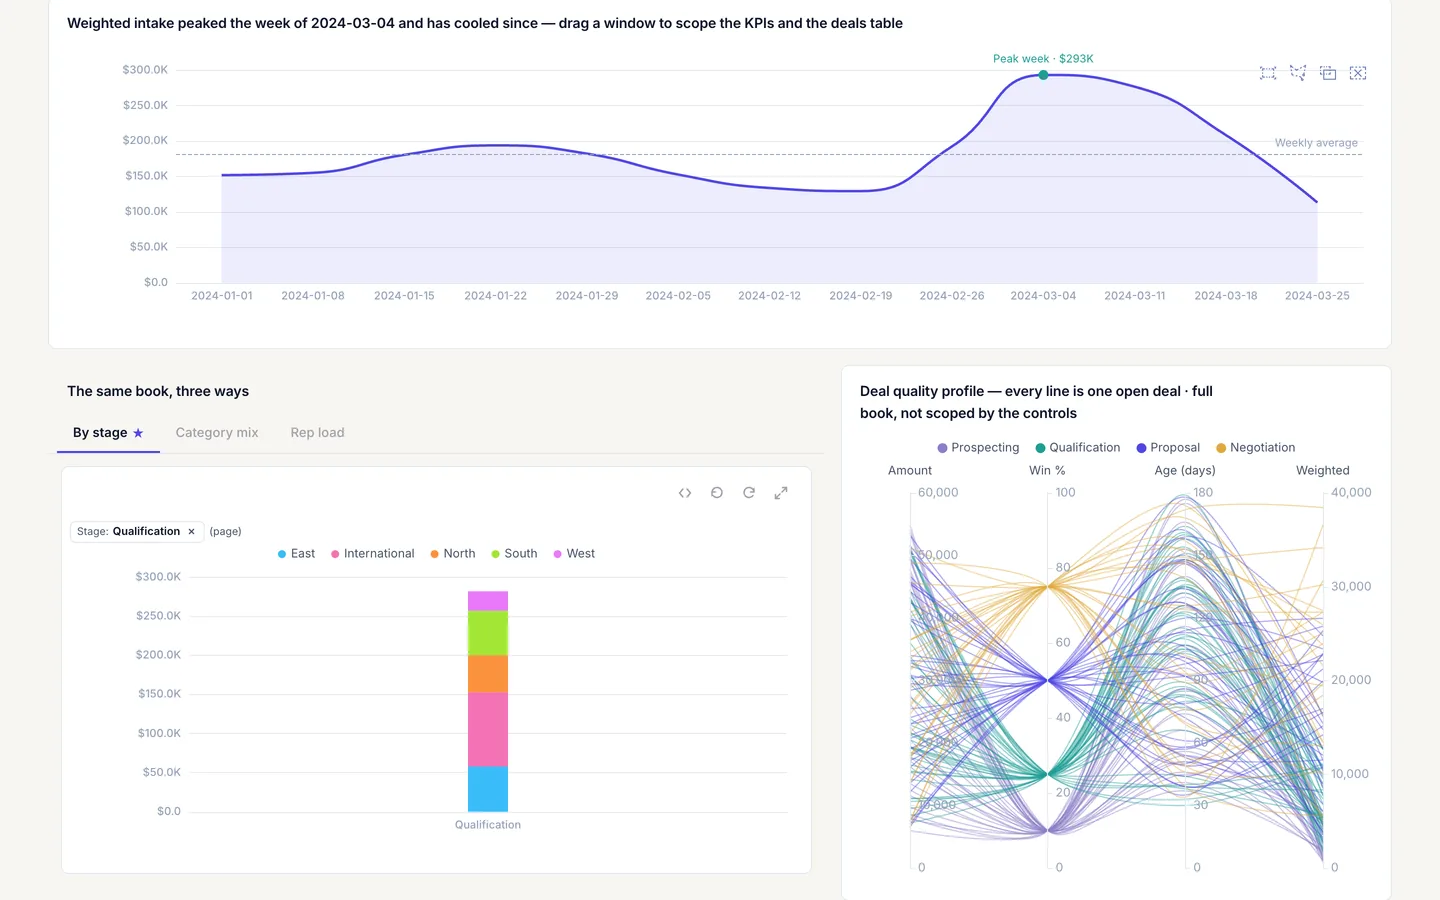
Task: Click the Weekly average line label
Action: point(1316,143)
